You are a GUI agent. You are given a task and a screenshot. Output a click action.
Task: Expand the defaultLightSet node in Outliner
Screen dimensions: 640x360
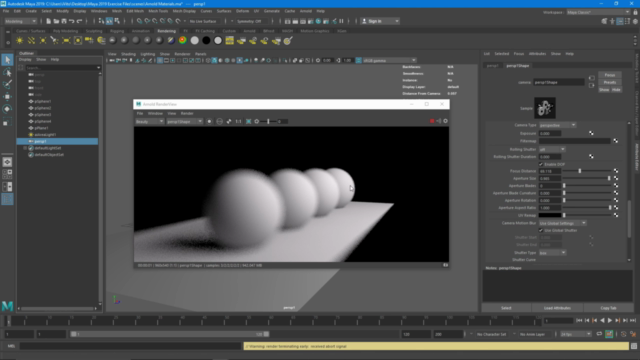pyautogui.click(x=25, y=148)
